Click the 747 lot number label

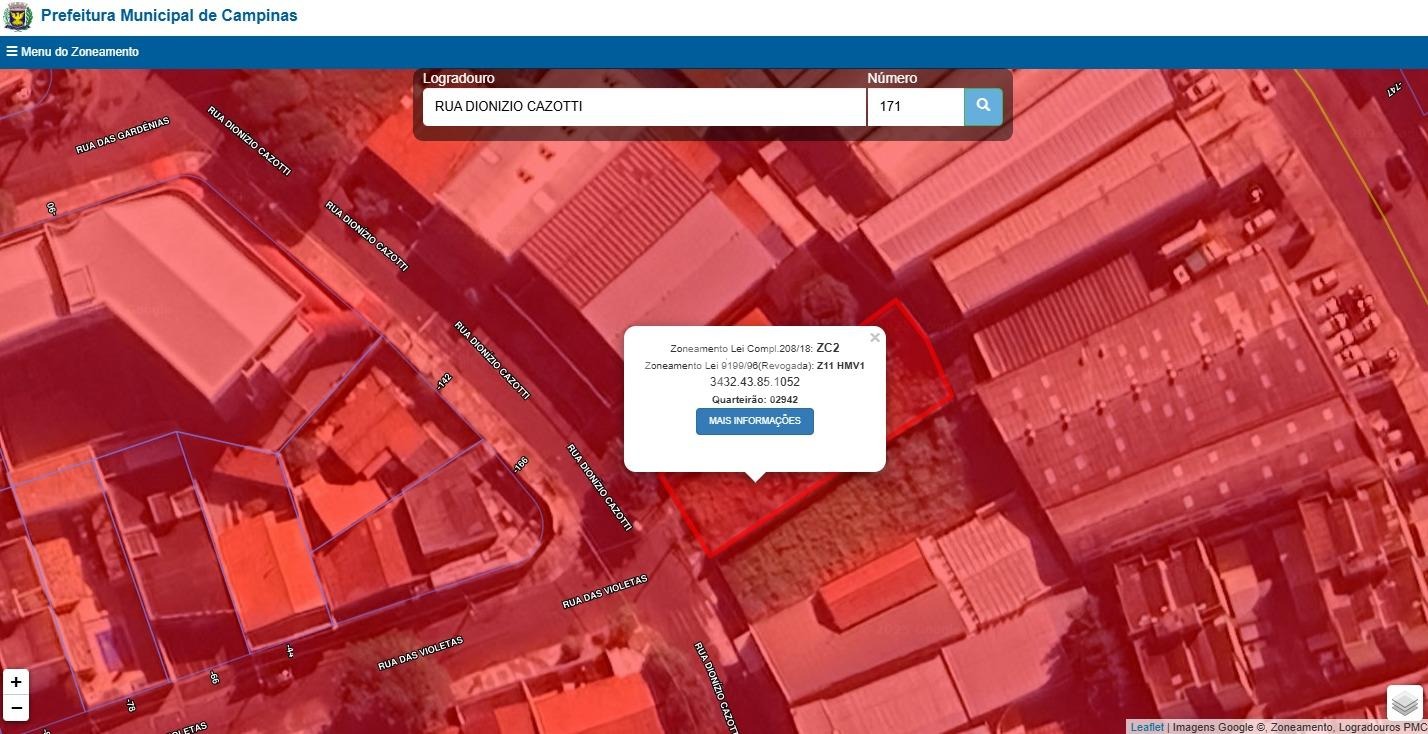point(1393,90)
